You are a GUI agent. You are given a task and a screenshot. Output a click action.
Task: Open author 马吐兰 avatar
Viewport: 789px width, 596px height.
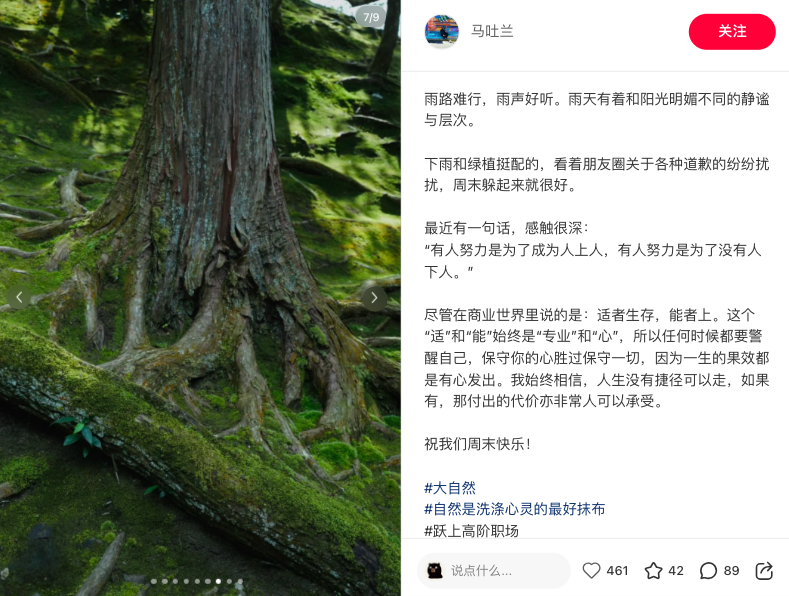click(x=442, y=31)
